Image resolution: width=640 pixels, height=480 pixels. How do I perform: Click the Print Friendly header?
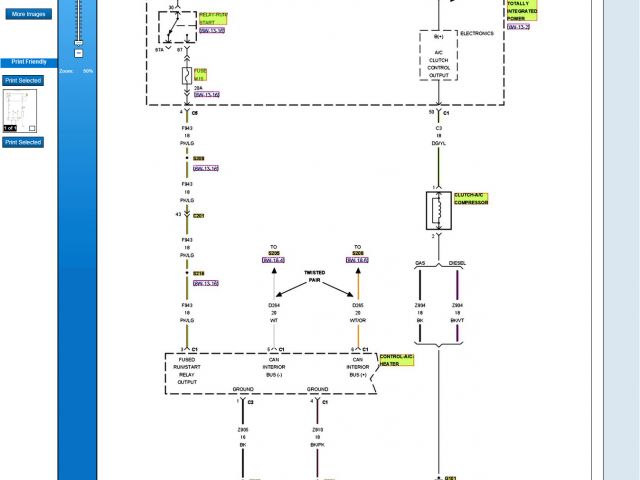pyautogui.click(x=28, y=62)
